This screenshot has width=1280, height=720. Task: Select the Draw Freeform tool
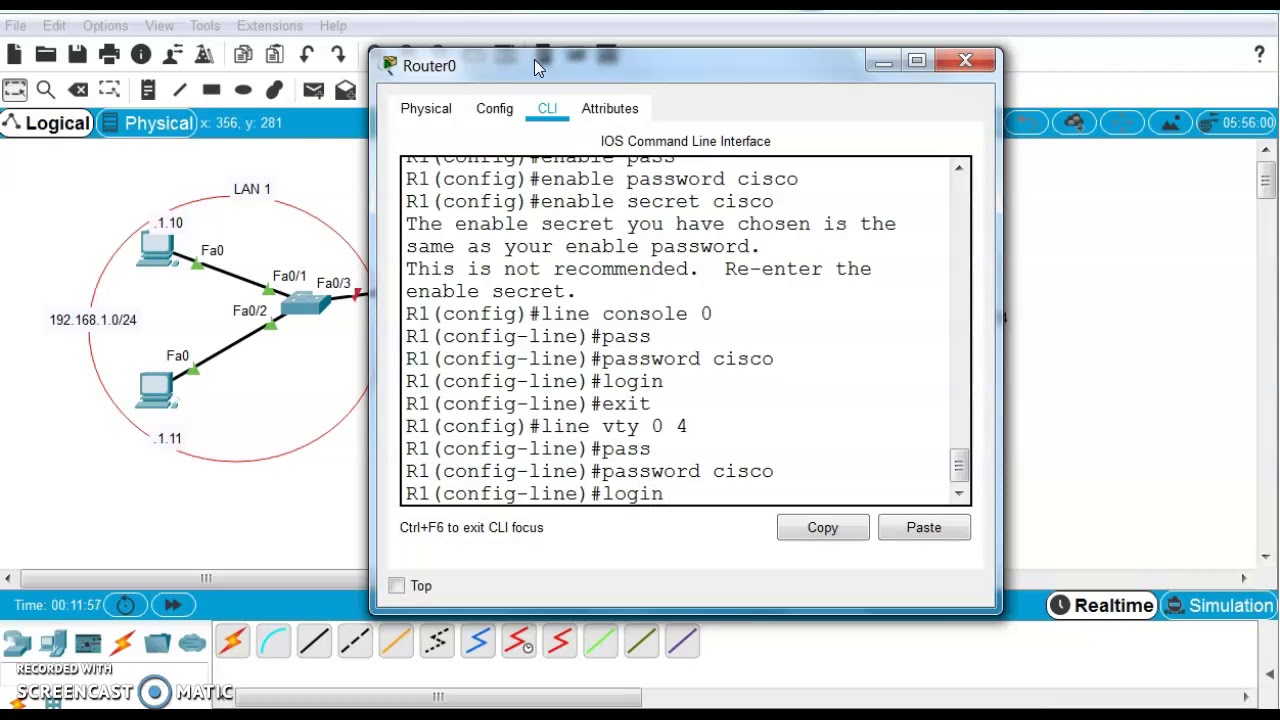point(275,90)
